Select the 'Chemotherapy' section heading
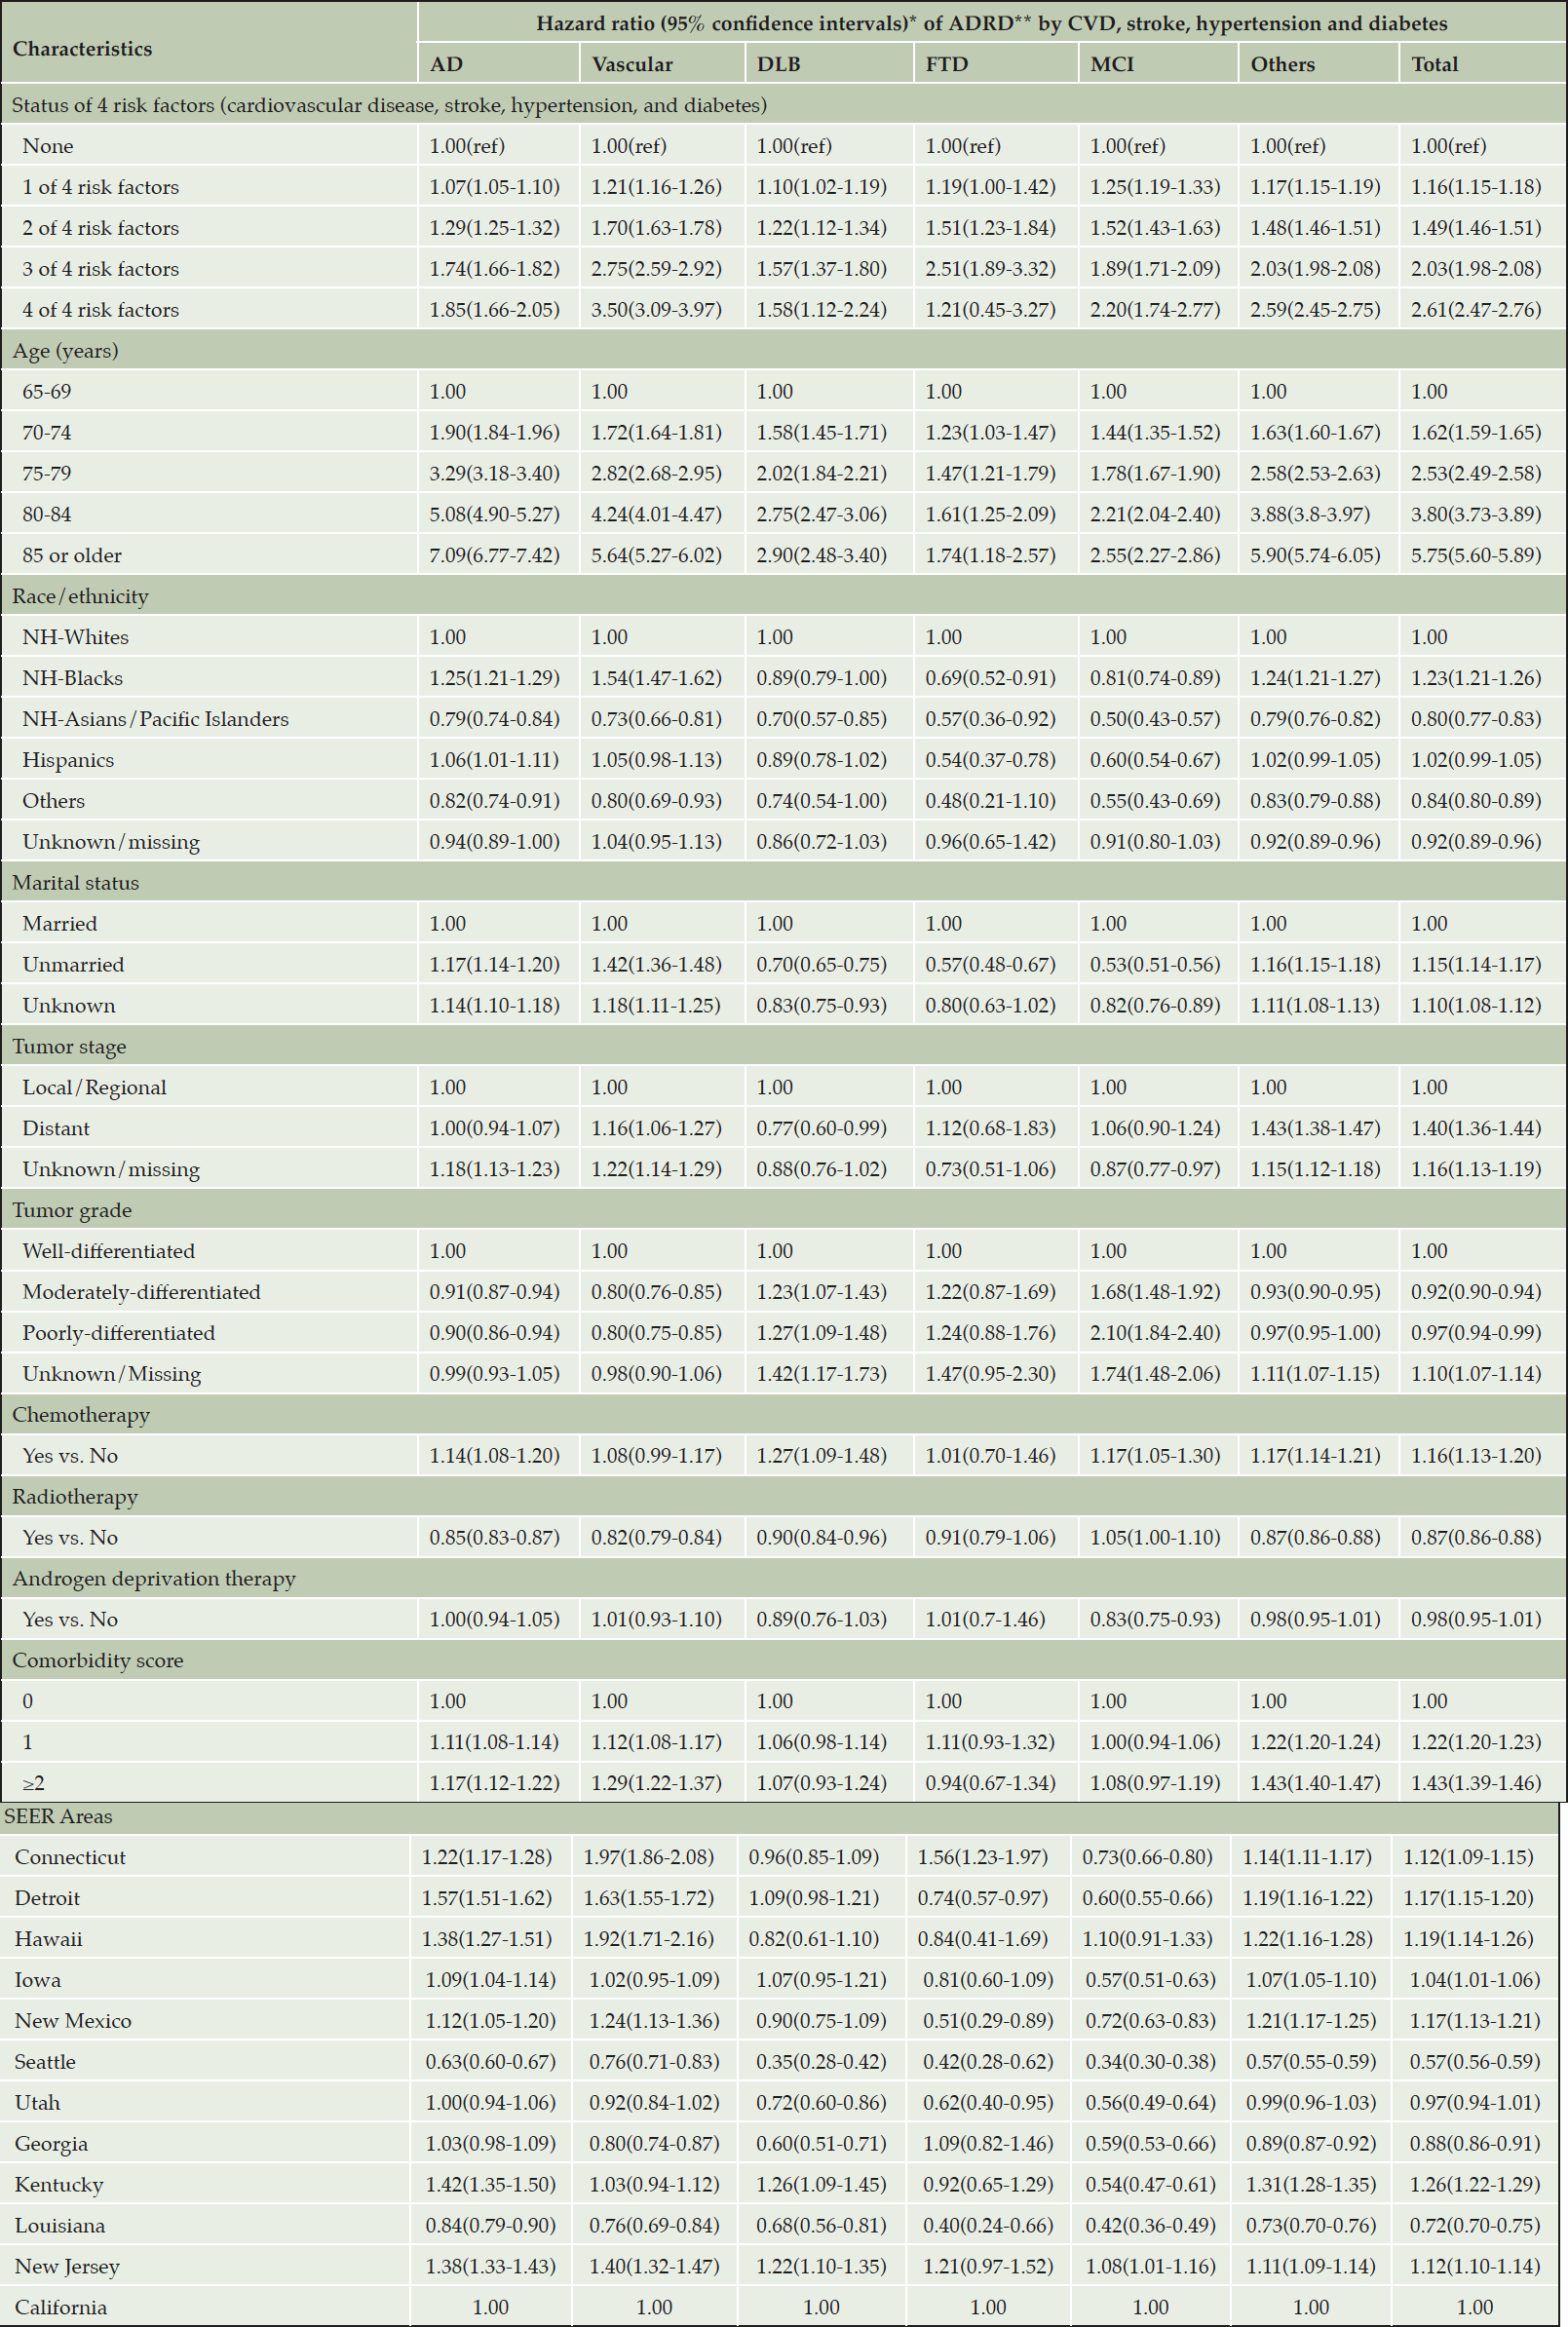Viewport: 1568px width, 2327px height. coord(81,1415)
